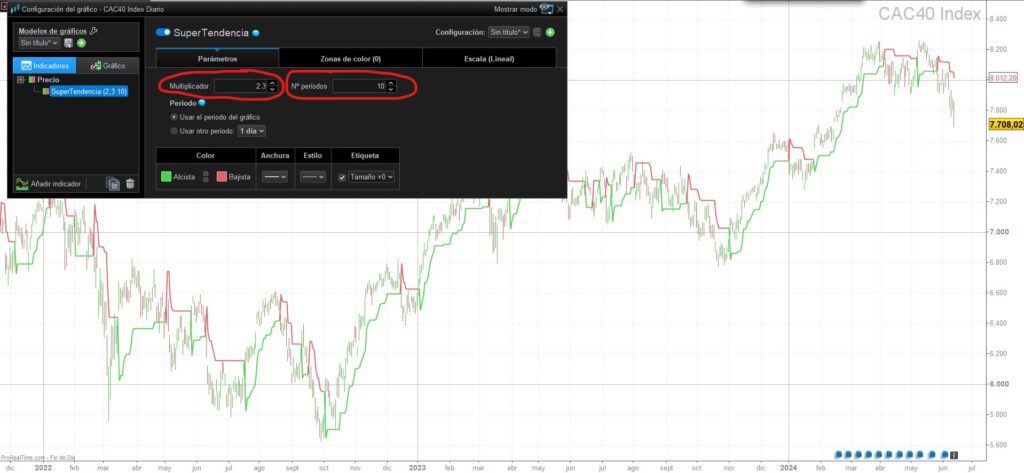Save the current Configuración preset
Screen dimensions: 1024x473
point(537,32)
